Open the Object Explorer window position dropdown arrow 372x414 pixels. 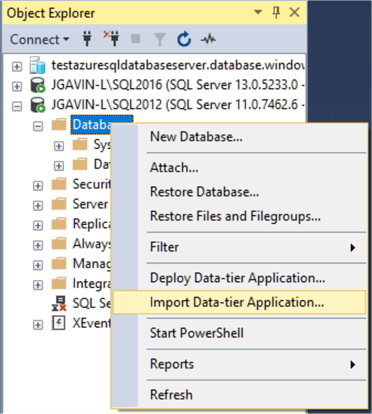coord(258,12)
